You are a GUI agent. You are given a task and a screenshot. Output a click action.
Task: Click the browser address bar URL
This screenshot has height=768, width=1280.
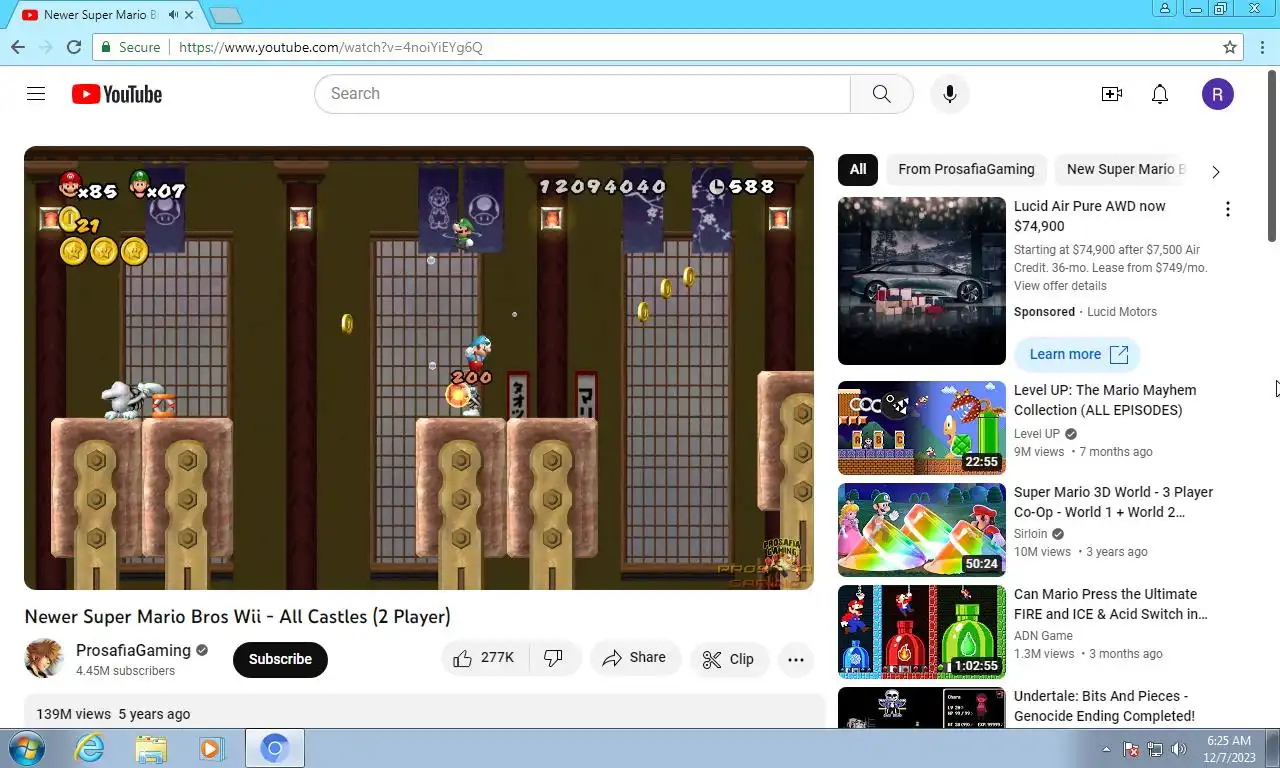point(330,47)
